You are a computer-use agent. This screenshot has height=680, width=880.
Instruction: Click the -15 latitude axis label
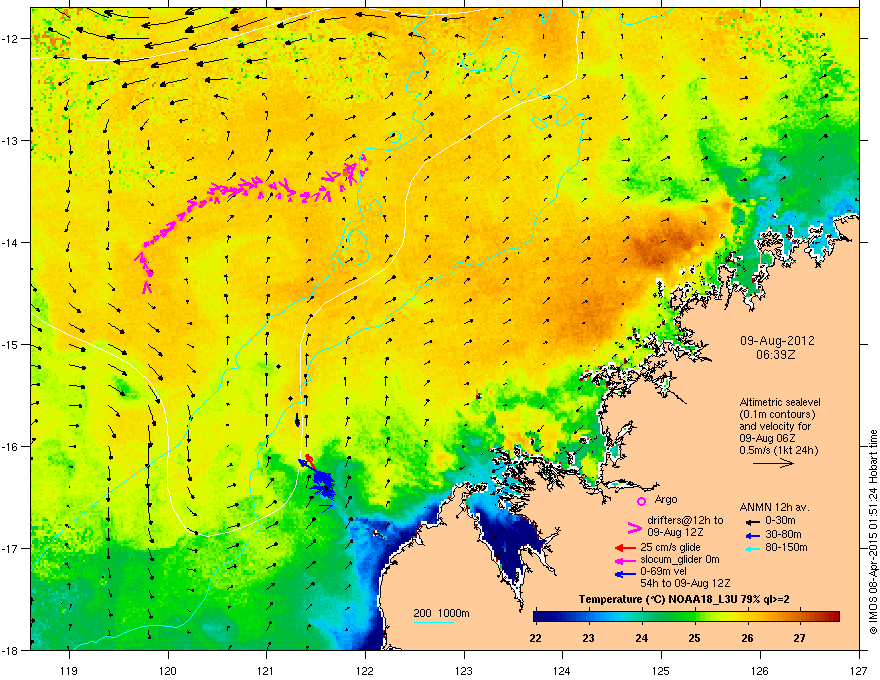tap(11, 344)
